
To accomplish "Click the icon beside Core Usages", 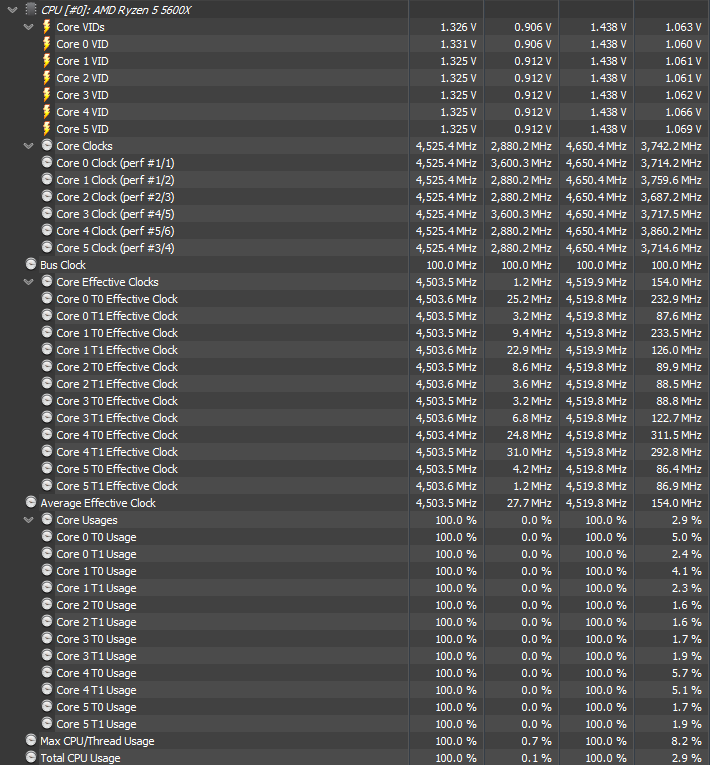I will [47, 519].
